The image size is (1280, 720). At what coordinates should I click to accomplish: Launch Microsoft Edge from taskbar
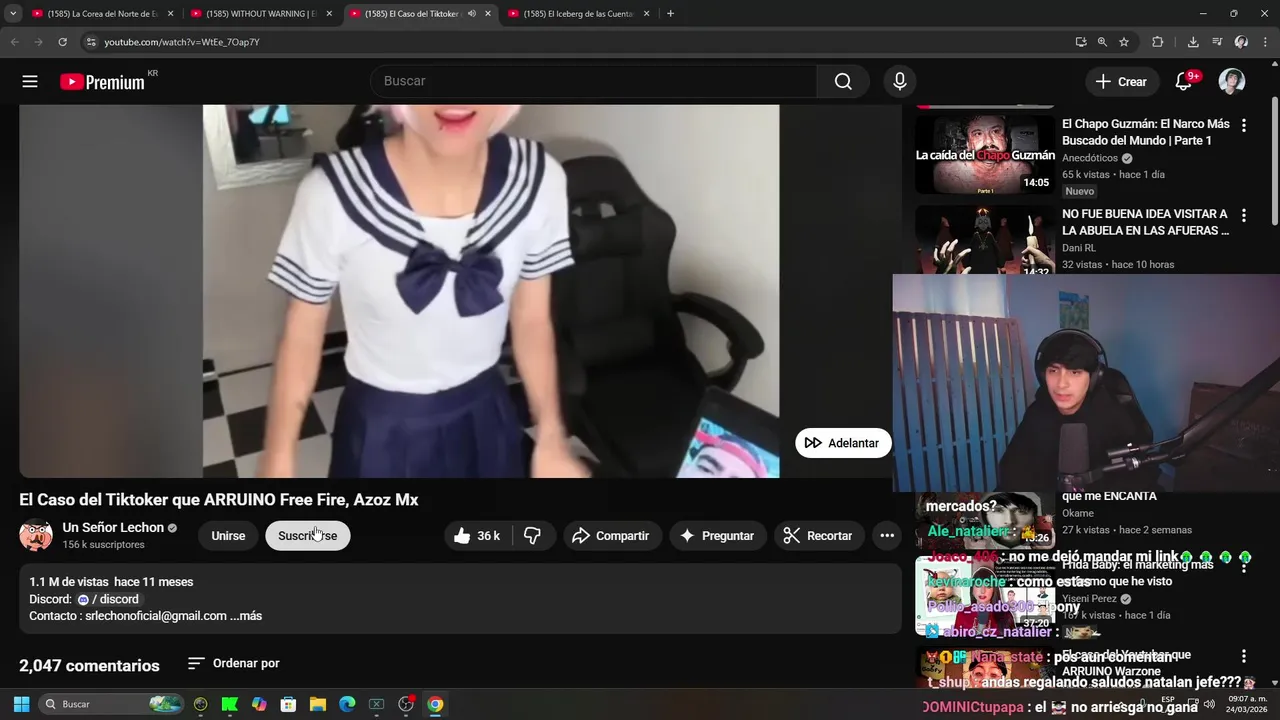347,704
